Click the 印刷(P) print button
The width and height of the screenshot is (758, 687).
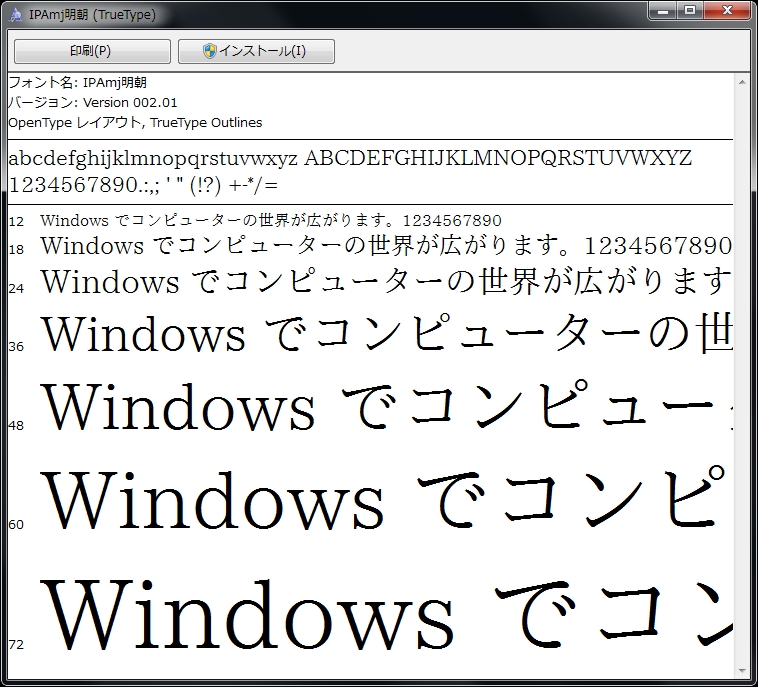point(92,51)
